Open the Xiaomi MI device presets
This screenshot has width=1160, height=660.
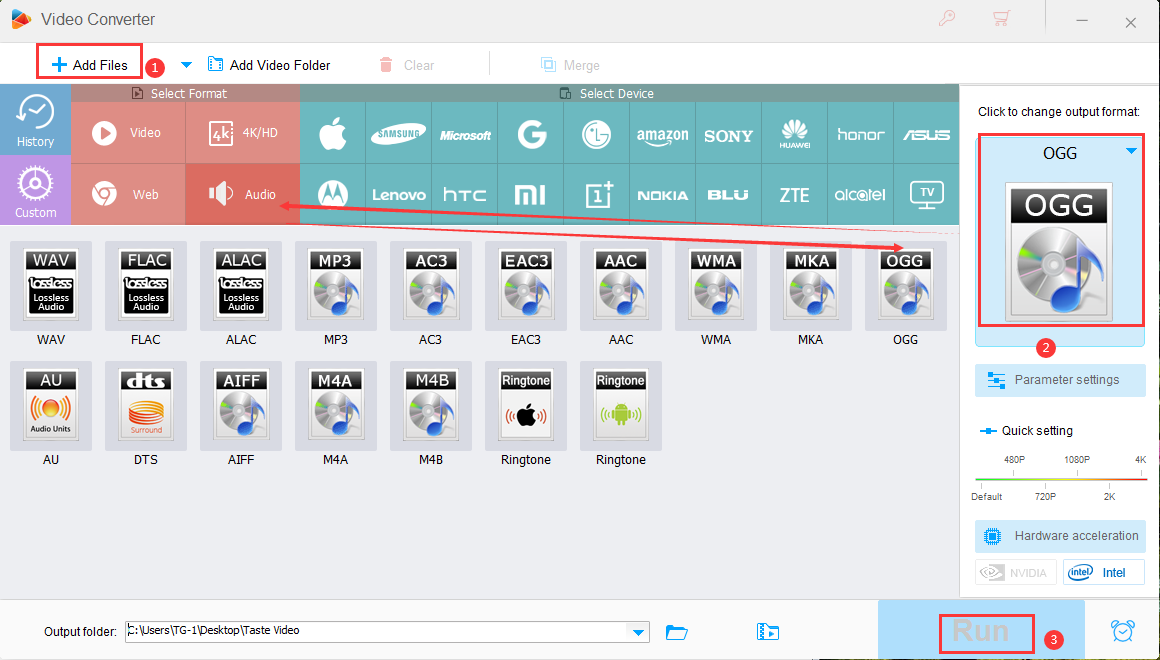[x=531, y=195]
